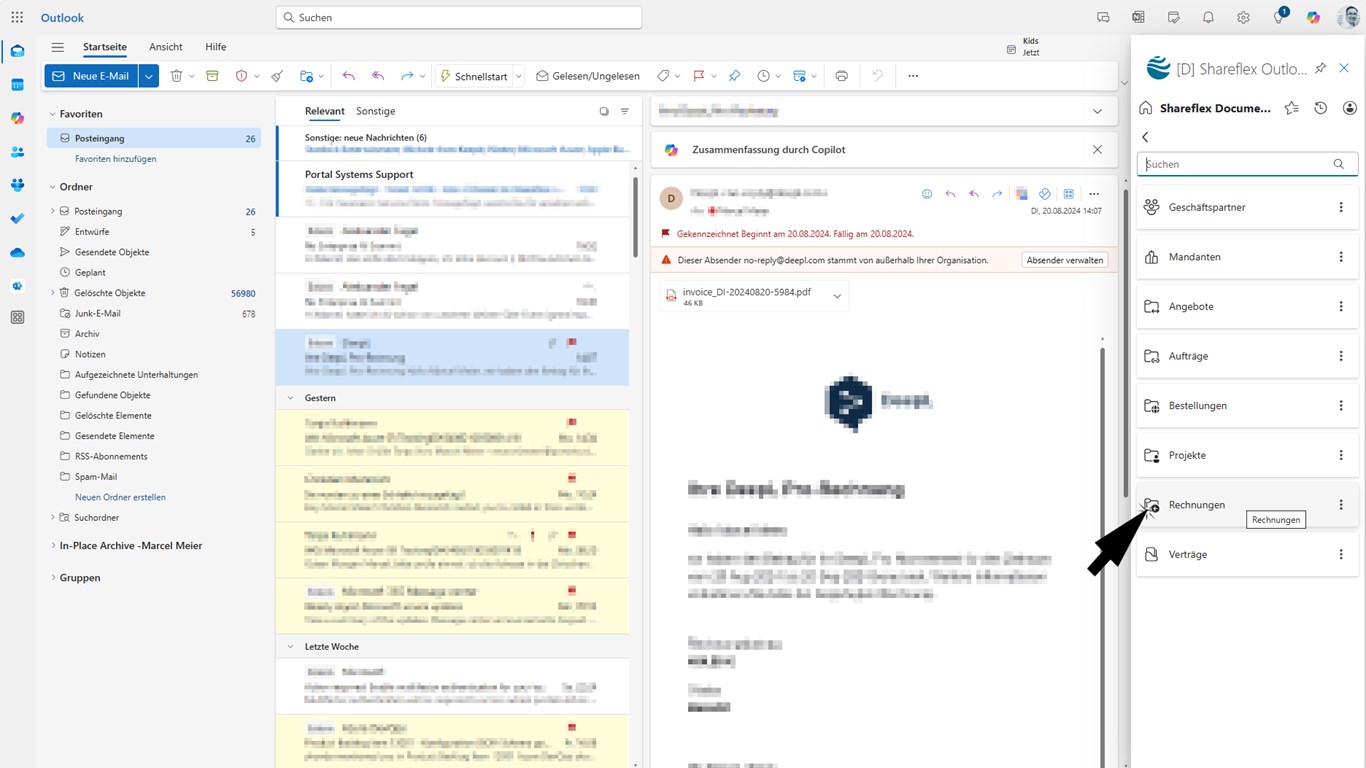Collapse the Letzte Woche message group
The width and height of the screenshot is (1366, 768).
click(x=291, y=647)
